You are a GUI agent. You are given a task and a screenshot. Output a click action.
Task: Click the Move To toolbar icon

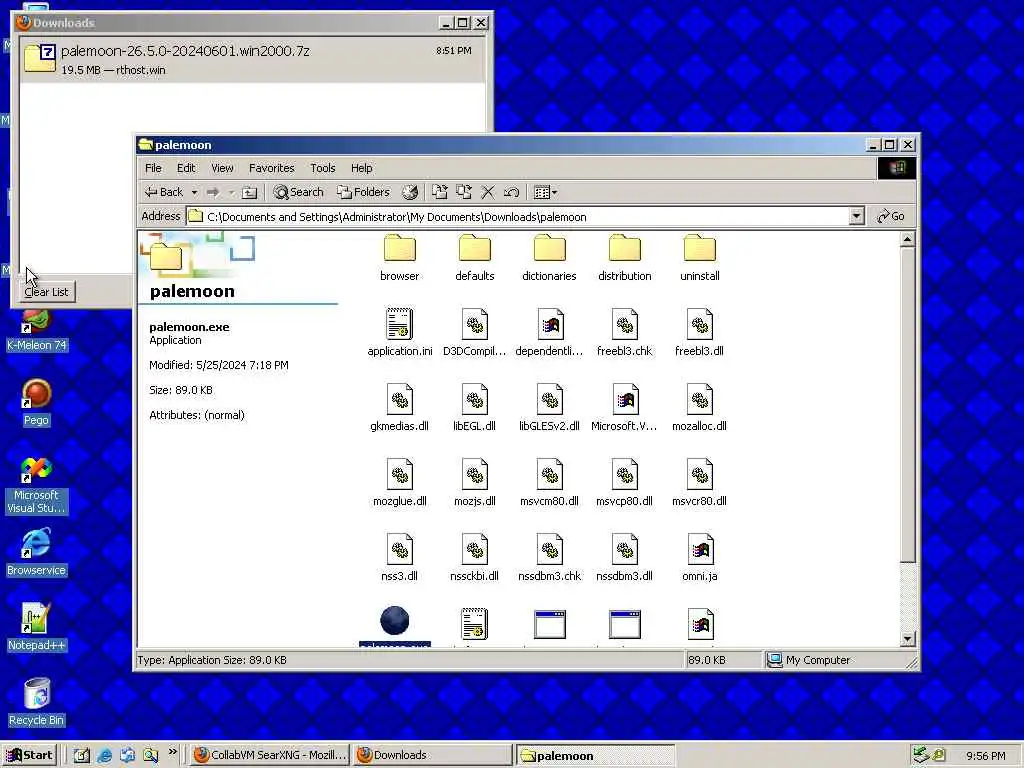pos(440,192)
